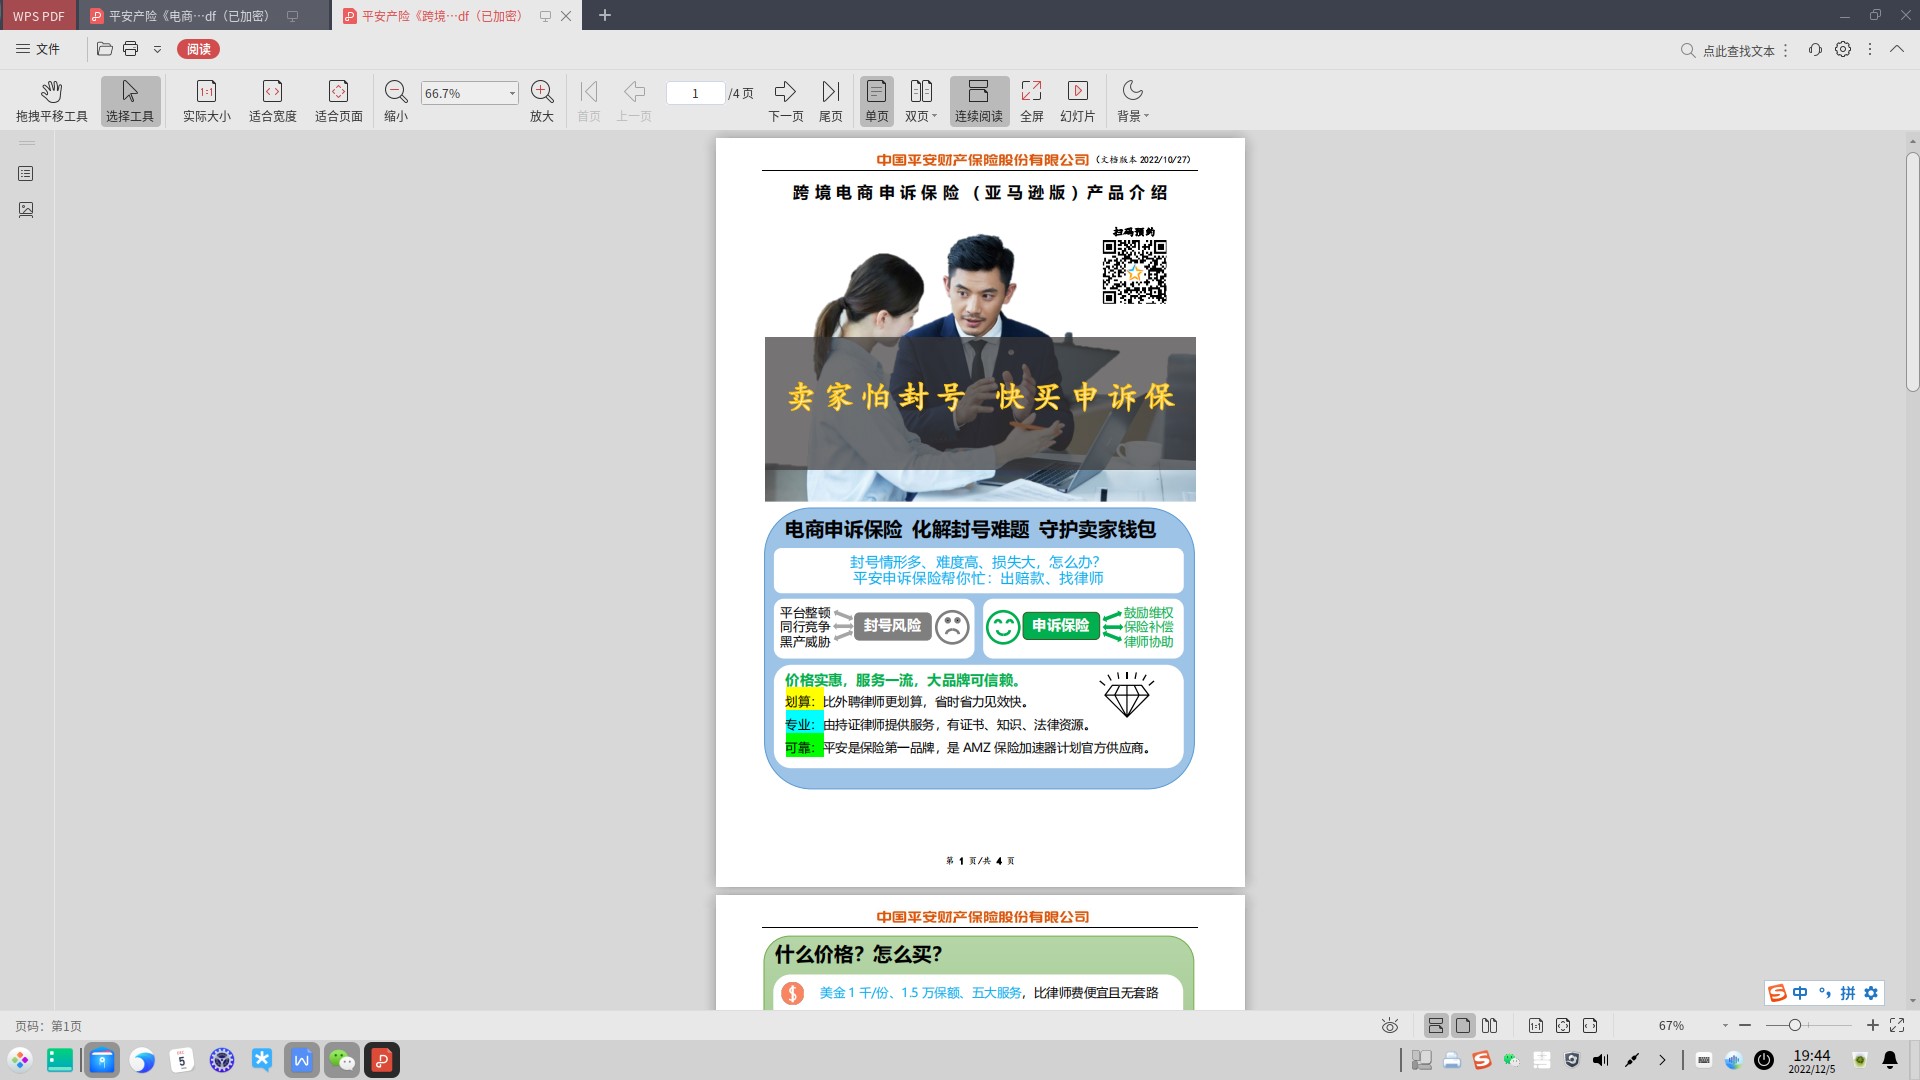The height and width of the screenshot is (1080, 1920).
Task: Click the print icon in the toolbar
Action: [x=130, y=49]
